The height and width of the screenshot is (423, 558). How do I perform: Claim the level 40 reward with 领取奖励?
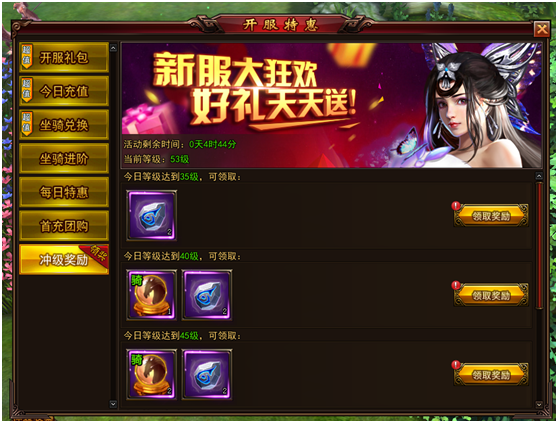[x=491, y=295]
